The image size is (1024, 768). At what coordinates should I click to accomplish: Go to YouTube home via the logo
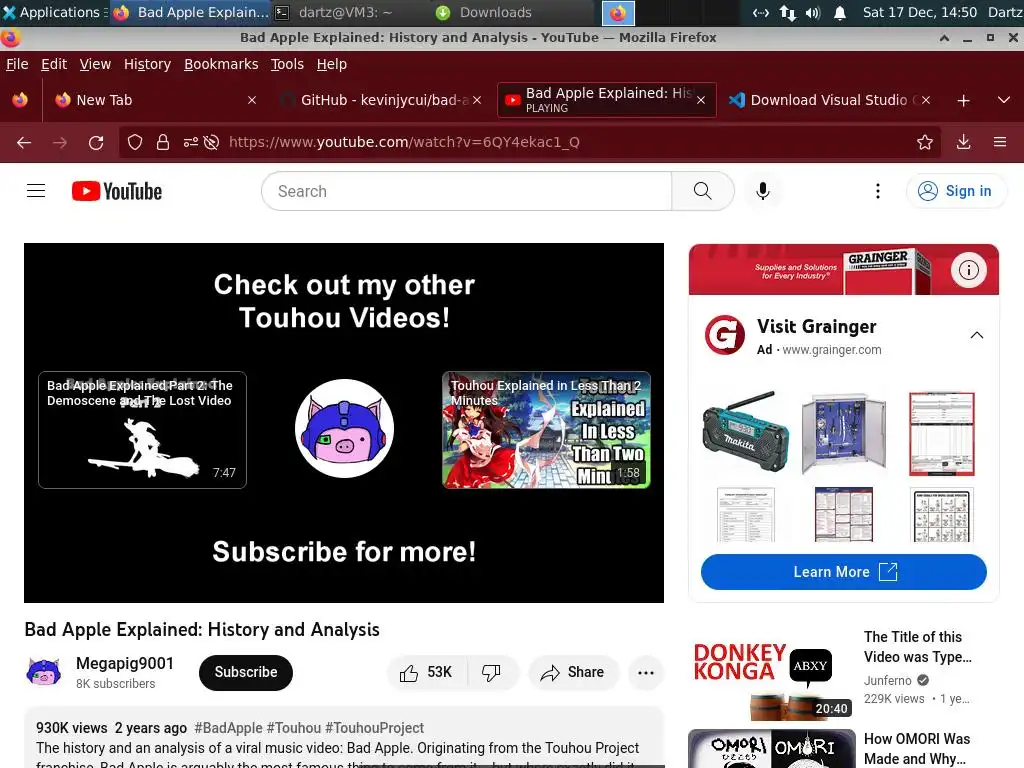(117, 191)
